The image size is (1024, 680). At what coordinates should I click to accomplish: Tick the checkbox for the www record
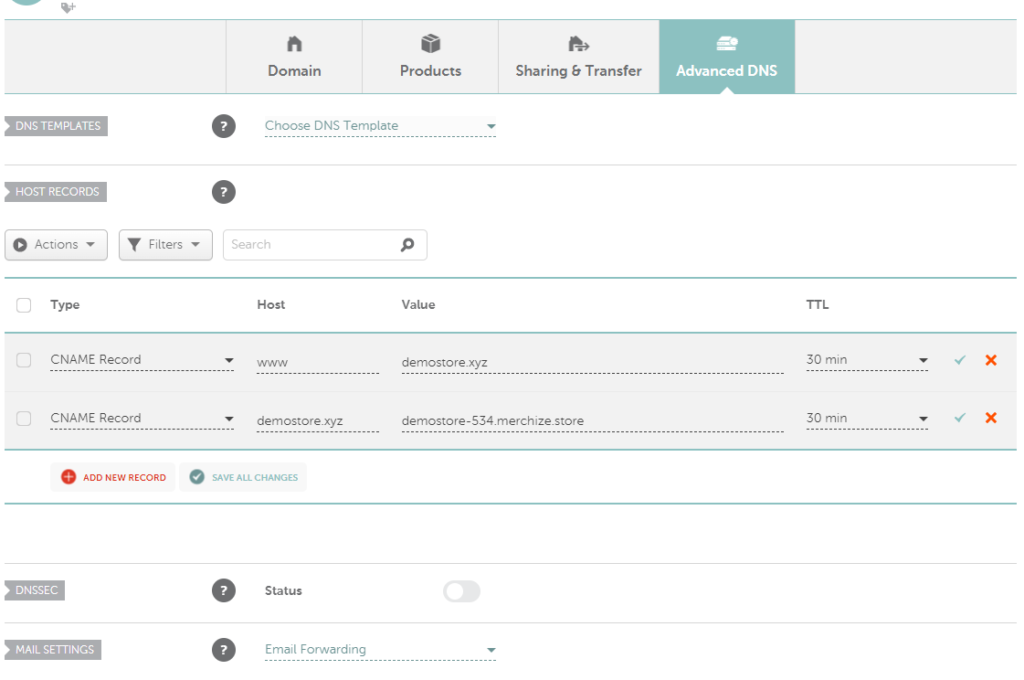coord(24,360)
